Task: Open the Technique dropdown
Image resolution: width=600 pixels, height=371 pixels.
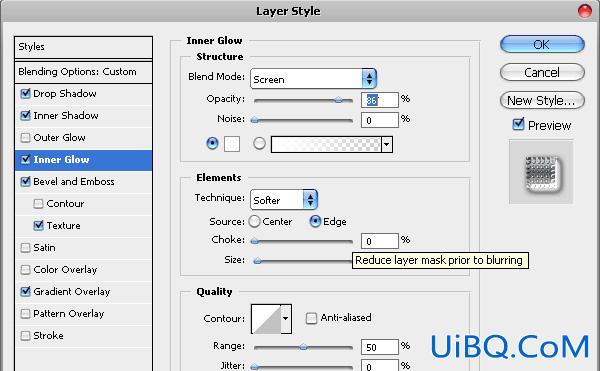Action: [284, 199]
